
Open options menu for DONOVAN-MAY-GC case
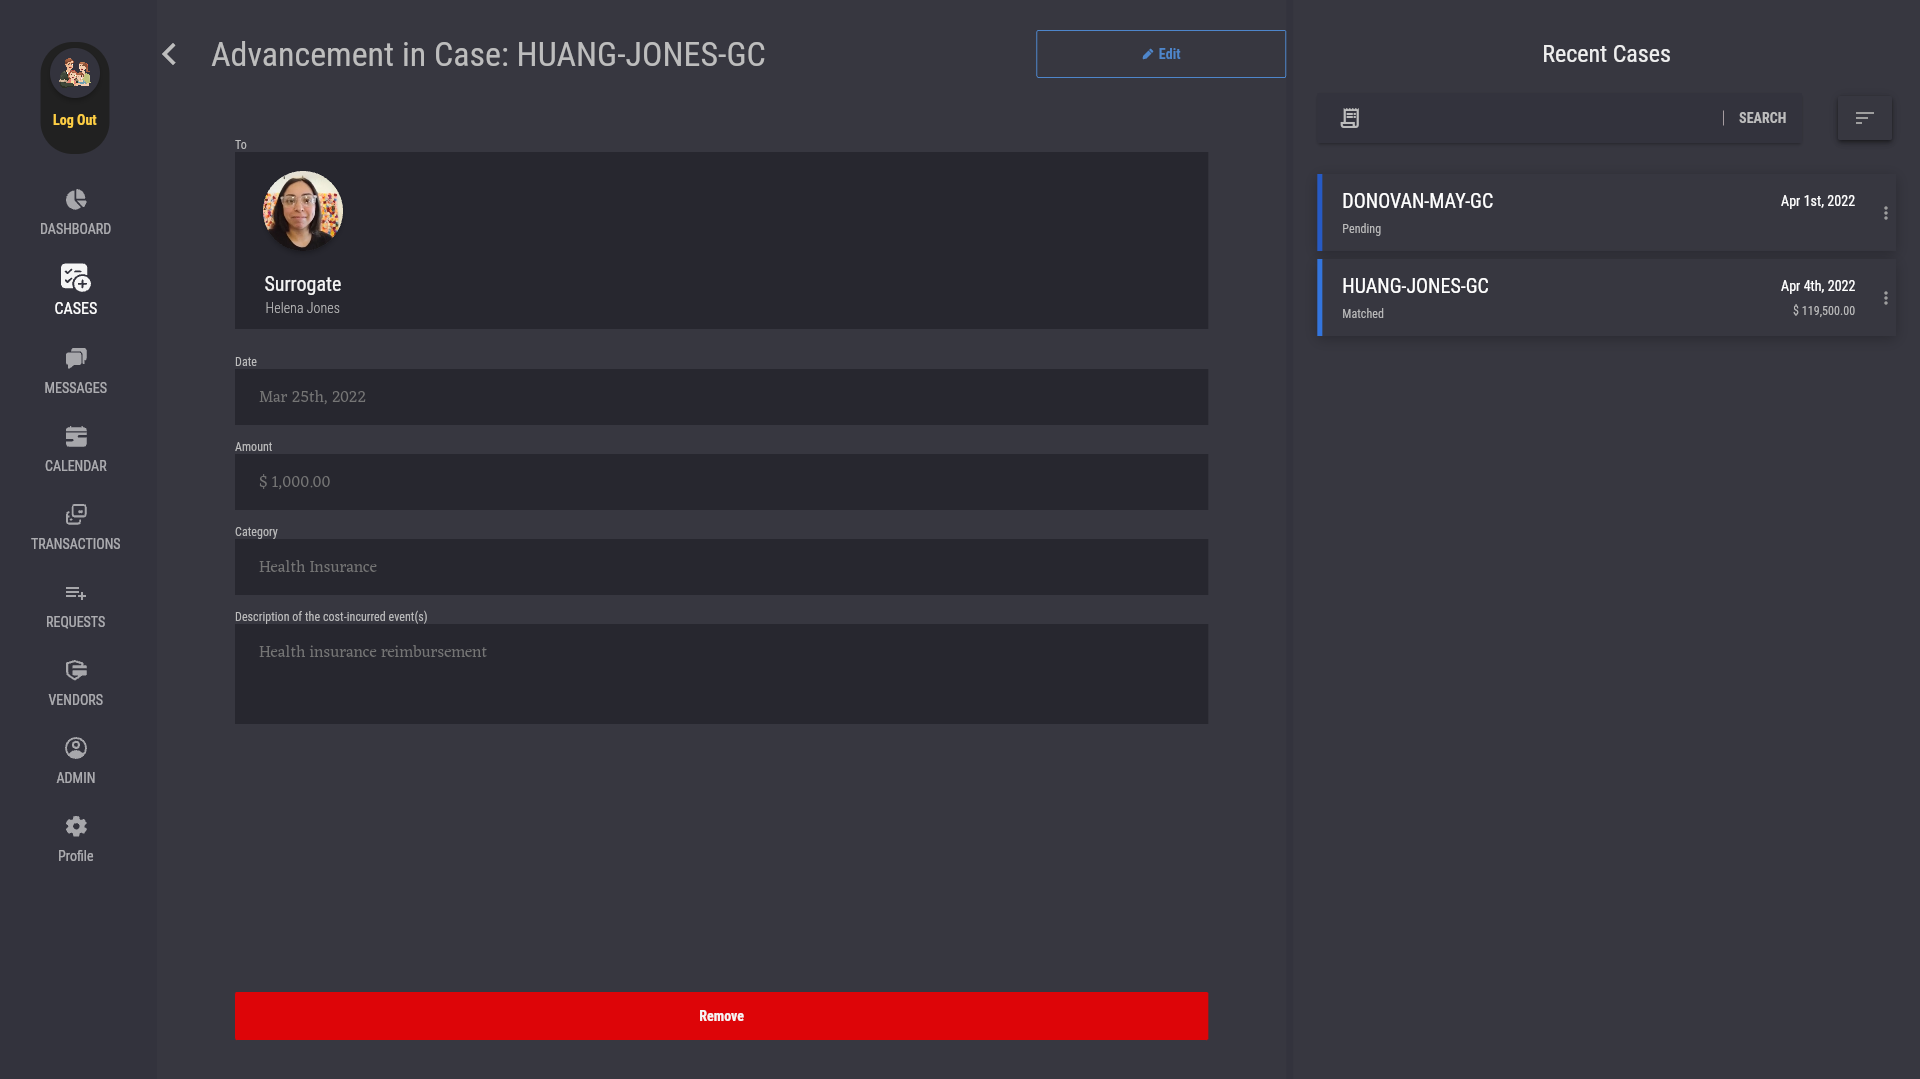pos(1886,213)
